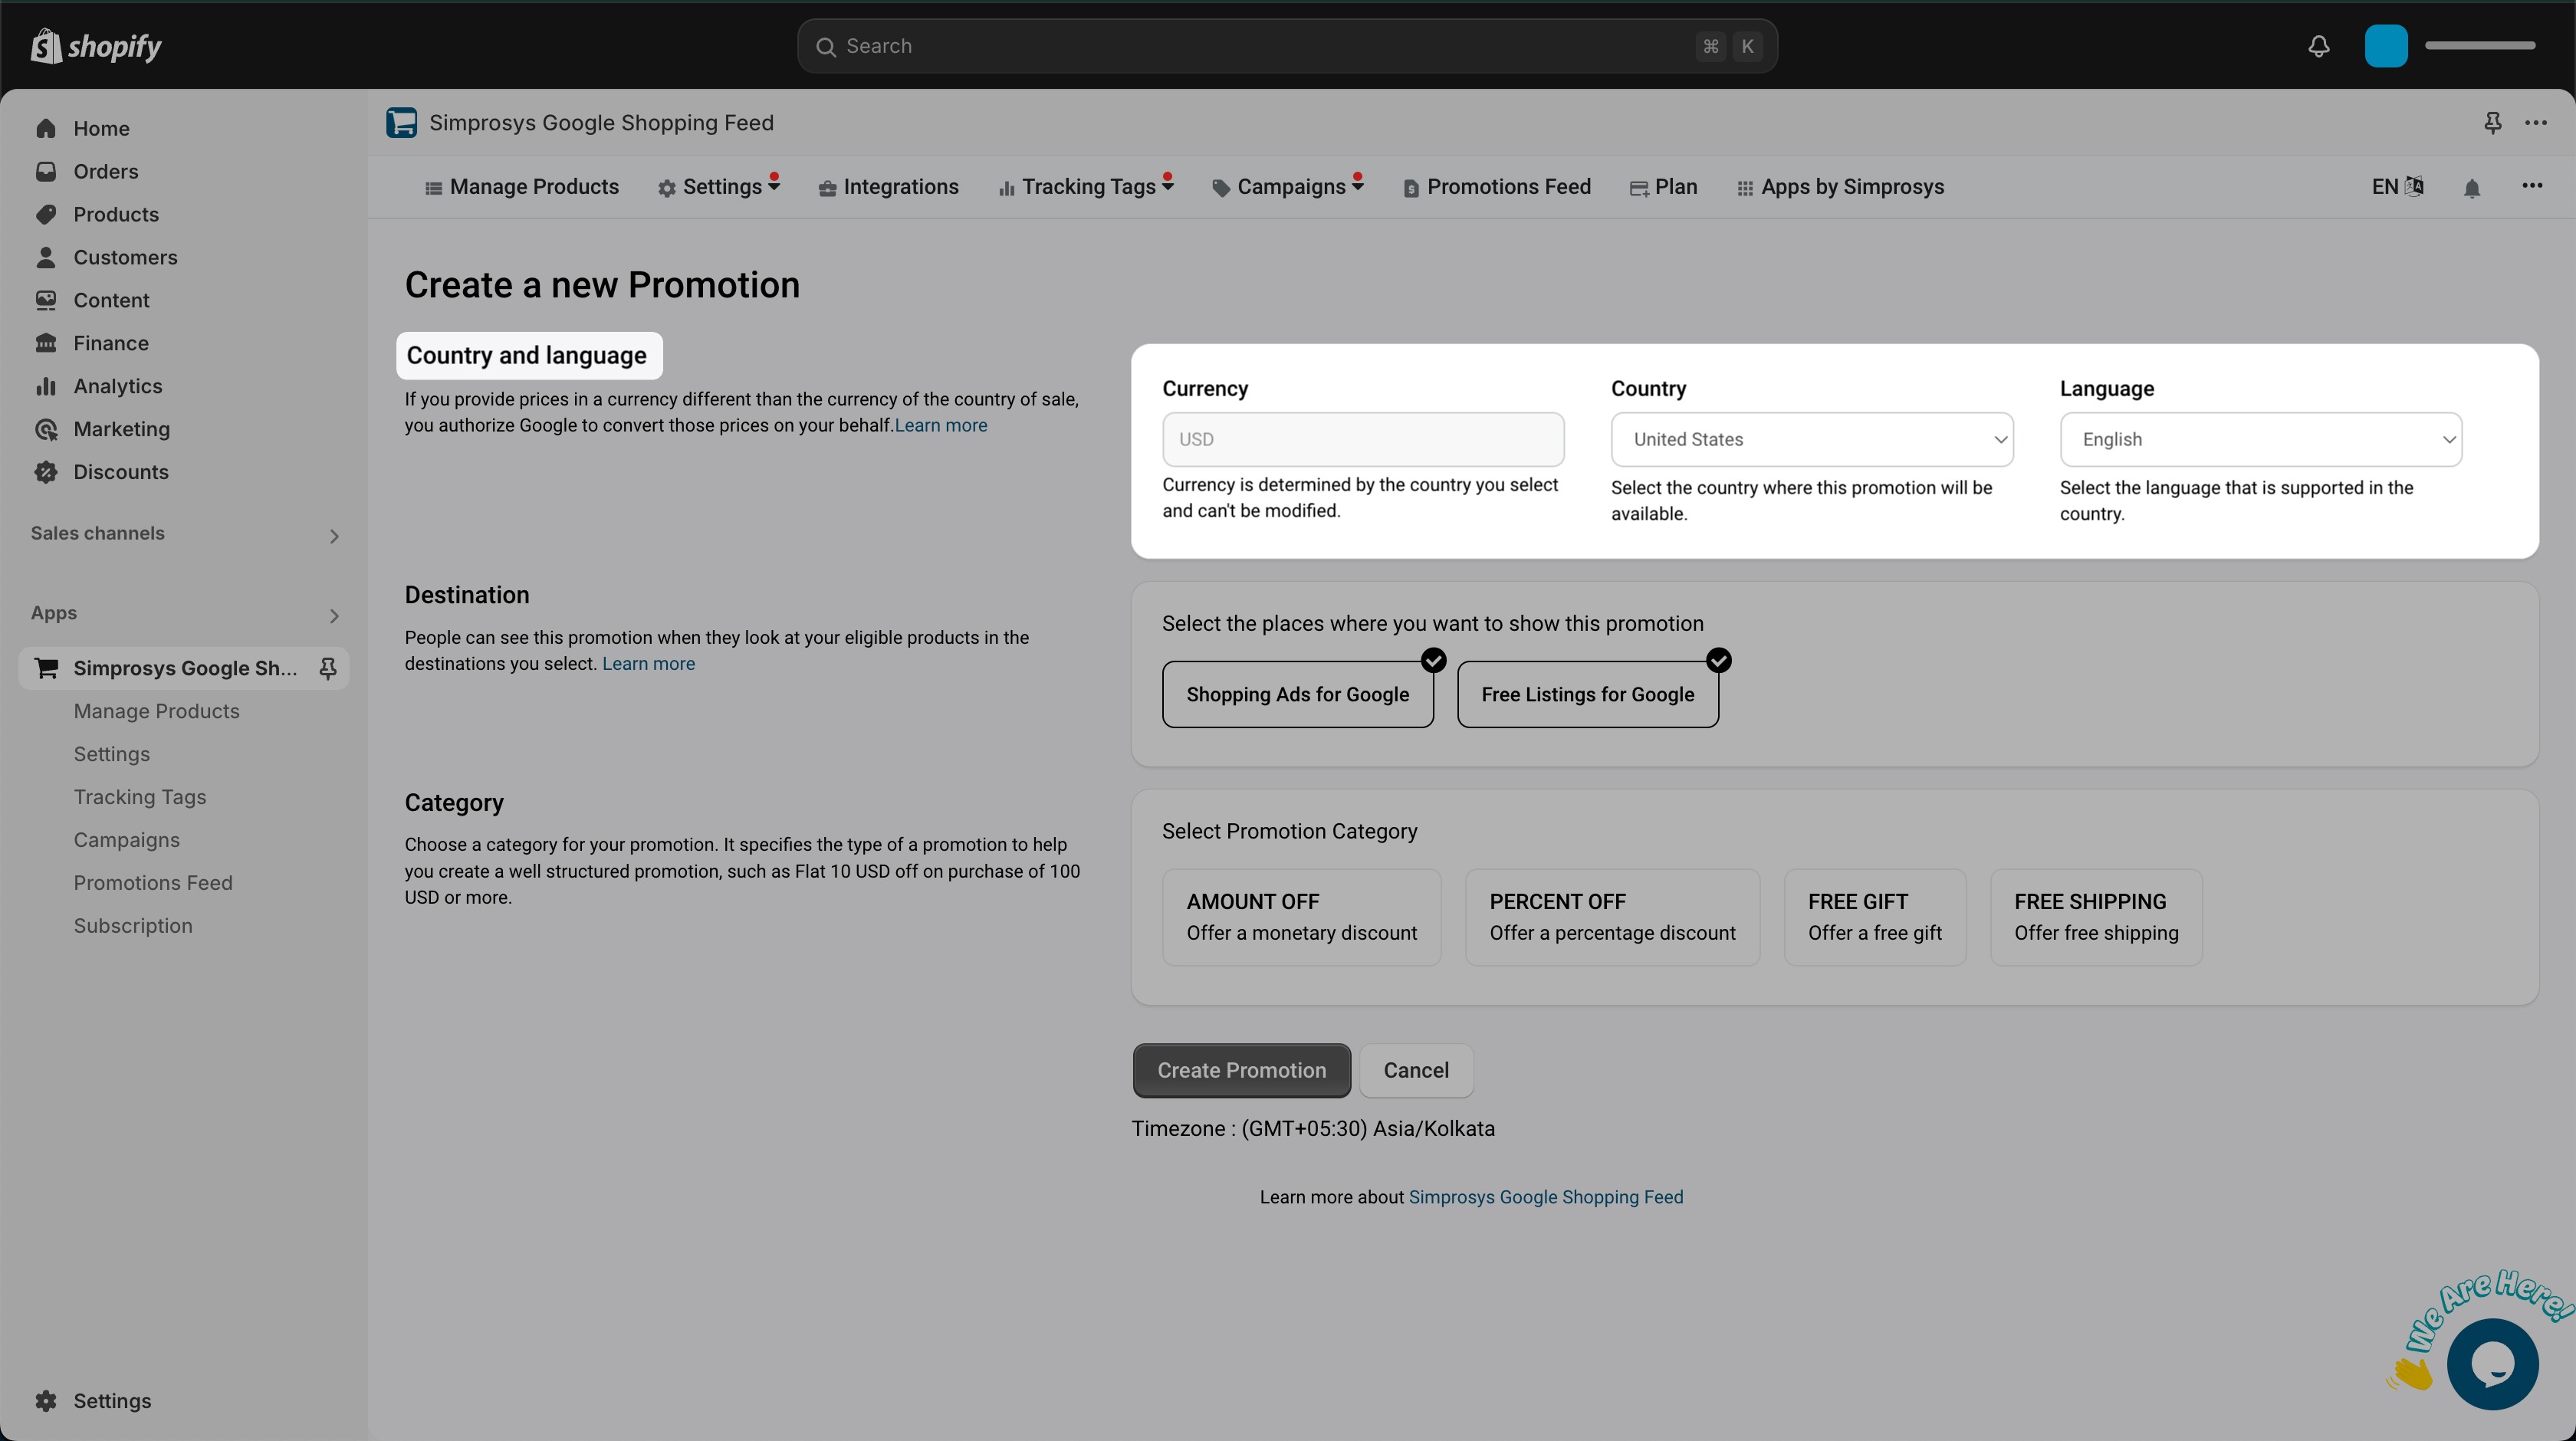Open Manage Products in sidebar submenu
The image size is (2576, 1441).
pyautogui.click(x=157, y=711)
